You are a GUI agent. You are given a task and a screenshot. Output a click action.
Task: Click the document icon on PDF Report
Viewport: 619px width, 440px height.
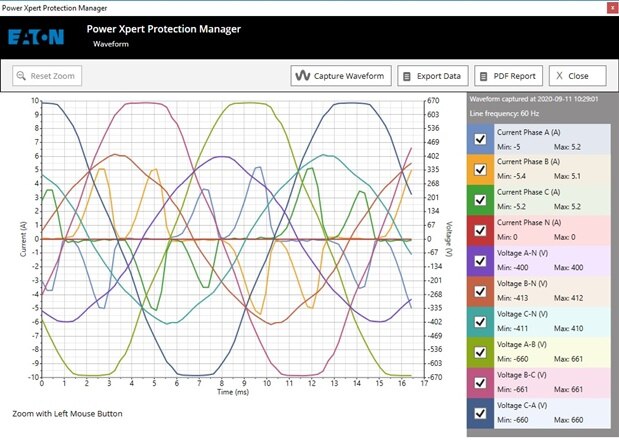point(483,76)
